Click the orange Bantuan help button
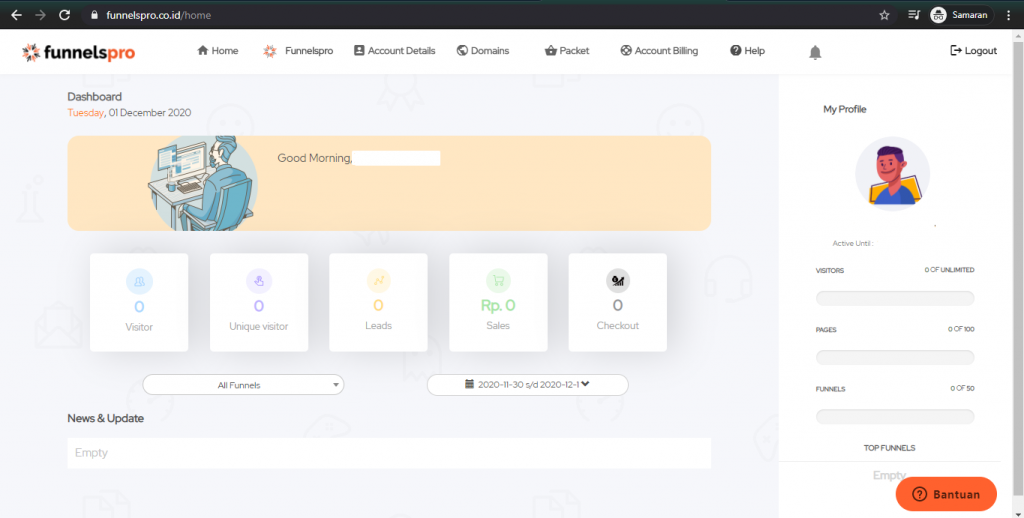The height and width of the screenshot is (518, 1024). (x=946, y=494)
